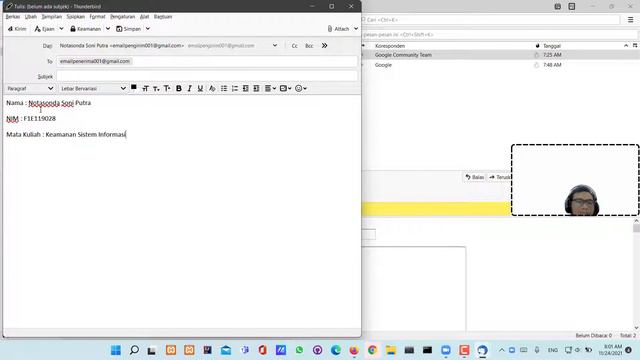Add a Bcc address field

[309, 46]
